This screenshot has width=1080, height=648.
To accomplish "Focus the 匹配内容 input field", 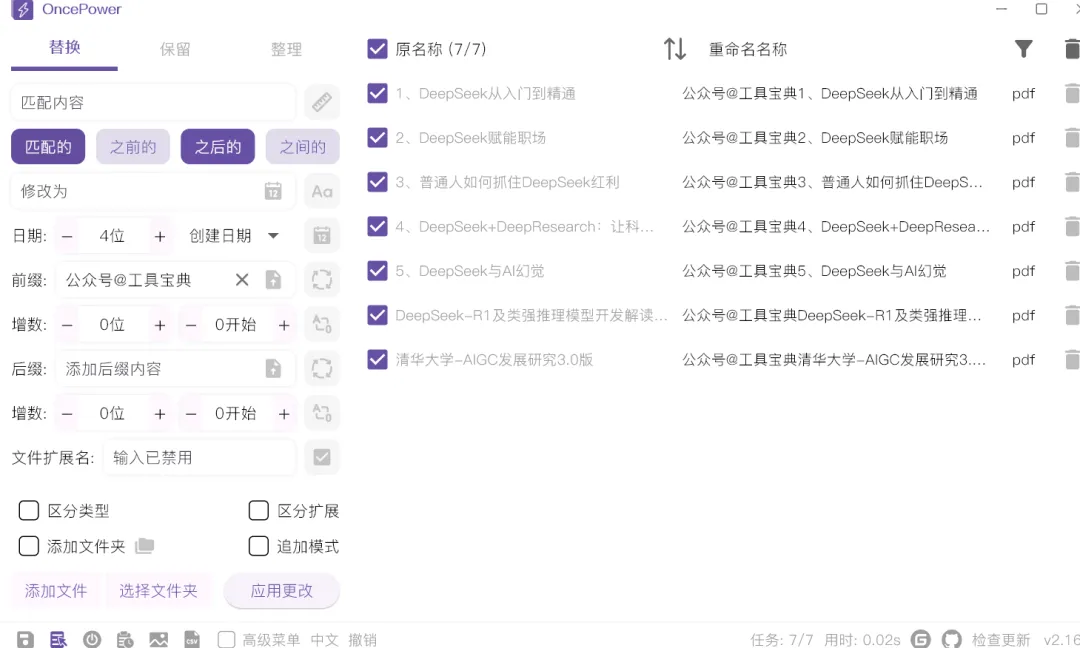I will click(153, 103).
